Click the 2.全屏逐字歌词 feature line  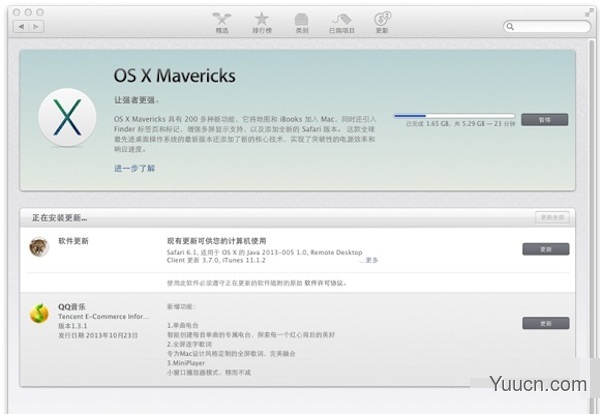click(189, 344)
